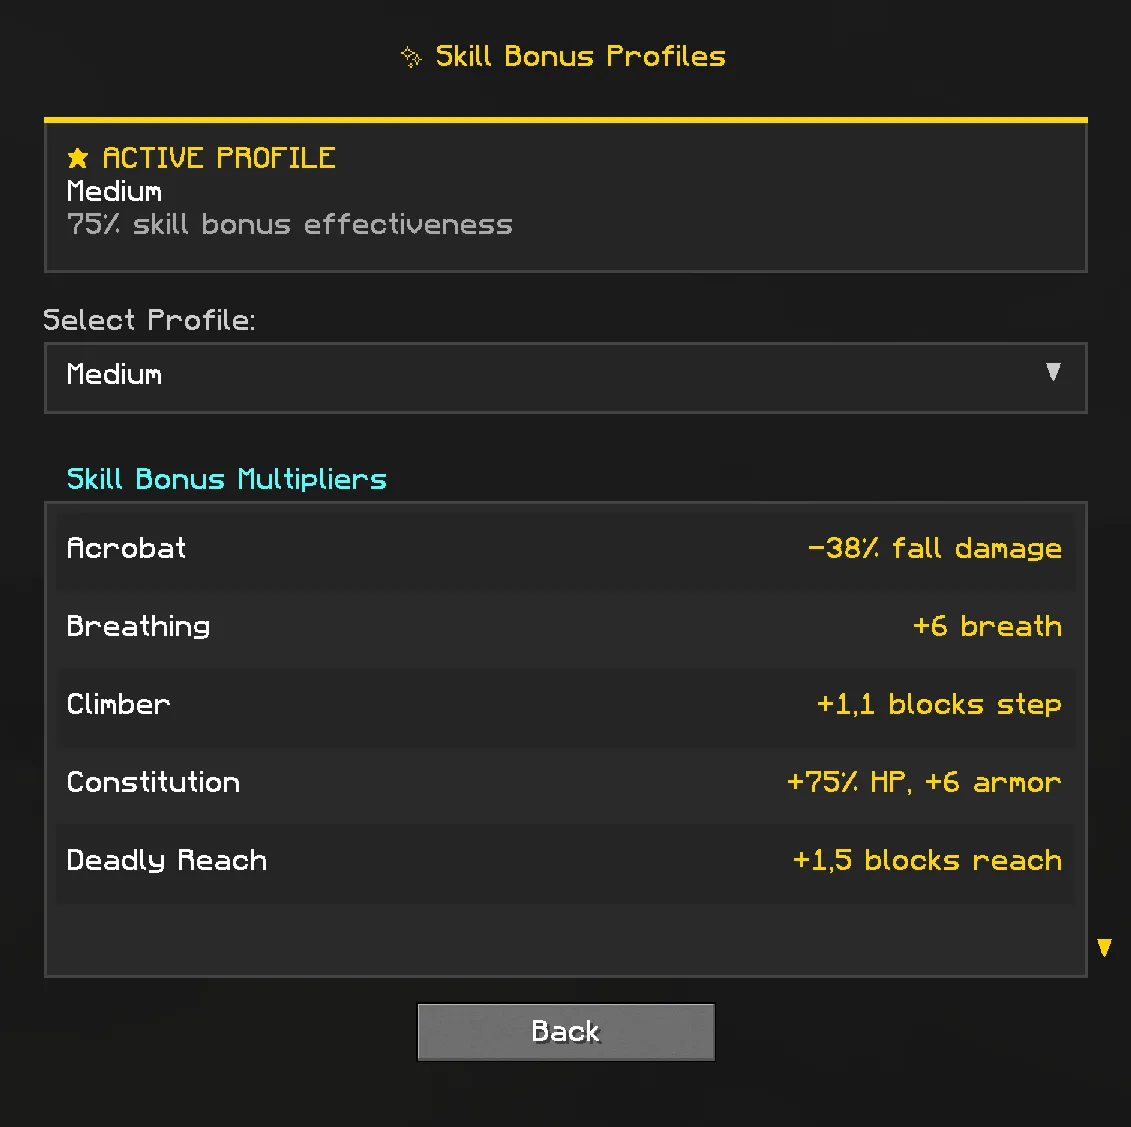Select the Acrobat skill row
The height and width of the screenshot is (1127, 1131).
[x=565, y=549]
